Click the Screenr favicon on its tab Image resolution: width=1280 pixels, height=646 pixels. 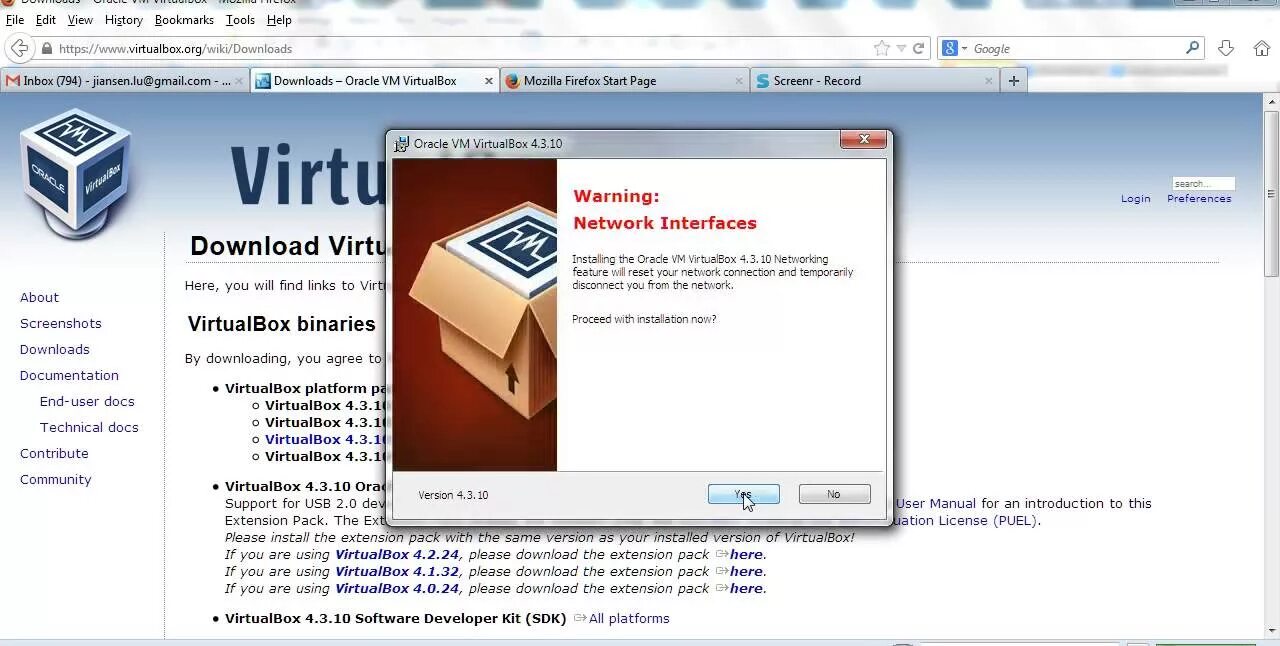[764, 81]
